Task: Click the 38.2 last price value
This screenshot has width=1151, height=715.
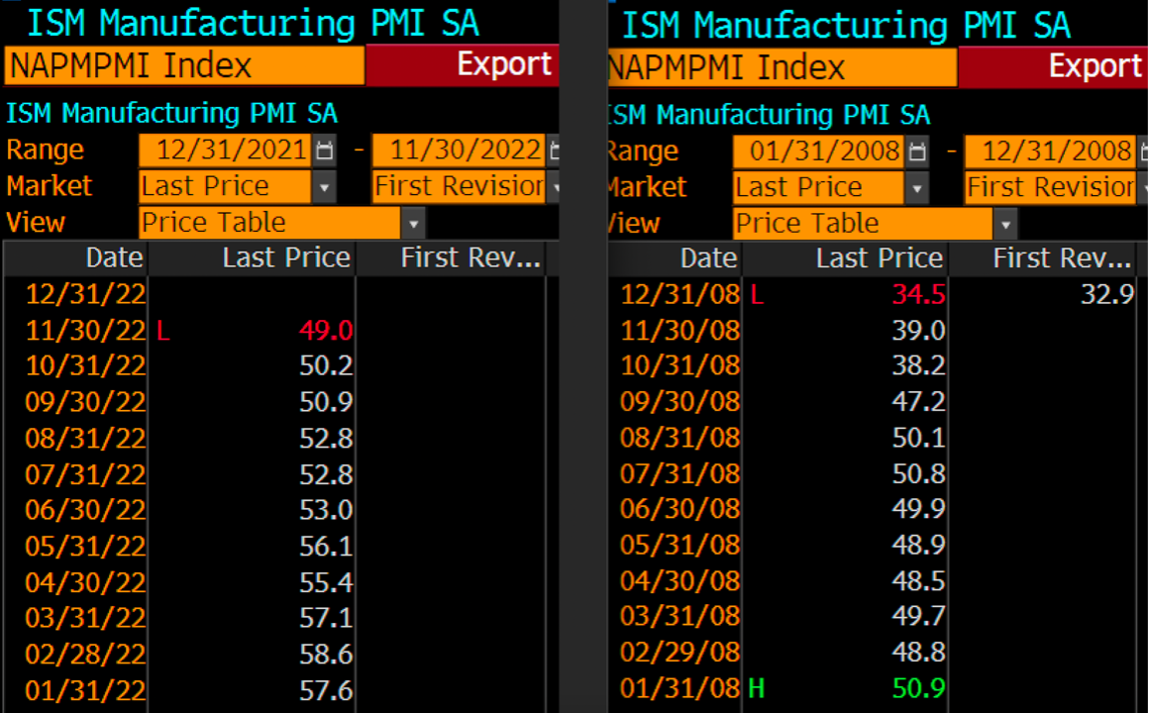Action: [x=918, y=366]
